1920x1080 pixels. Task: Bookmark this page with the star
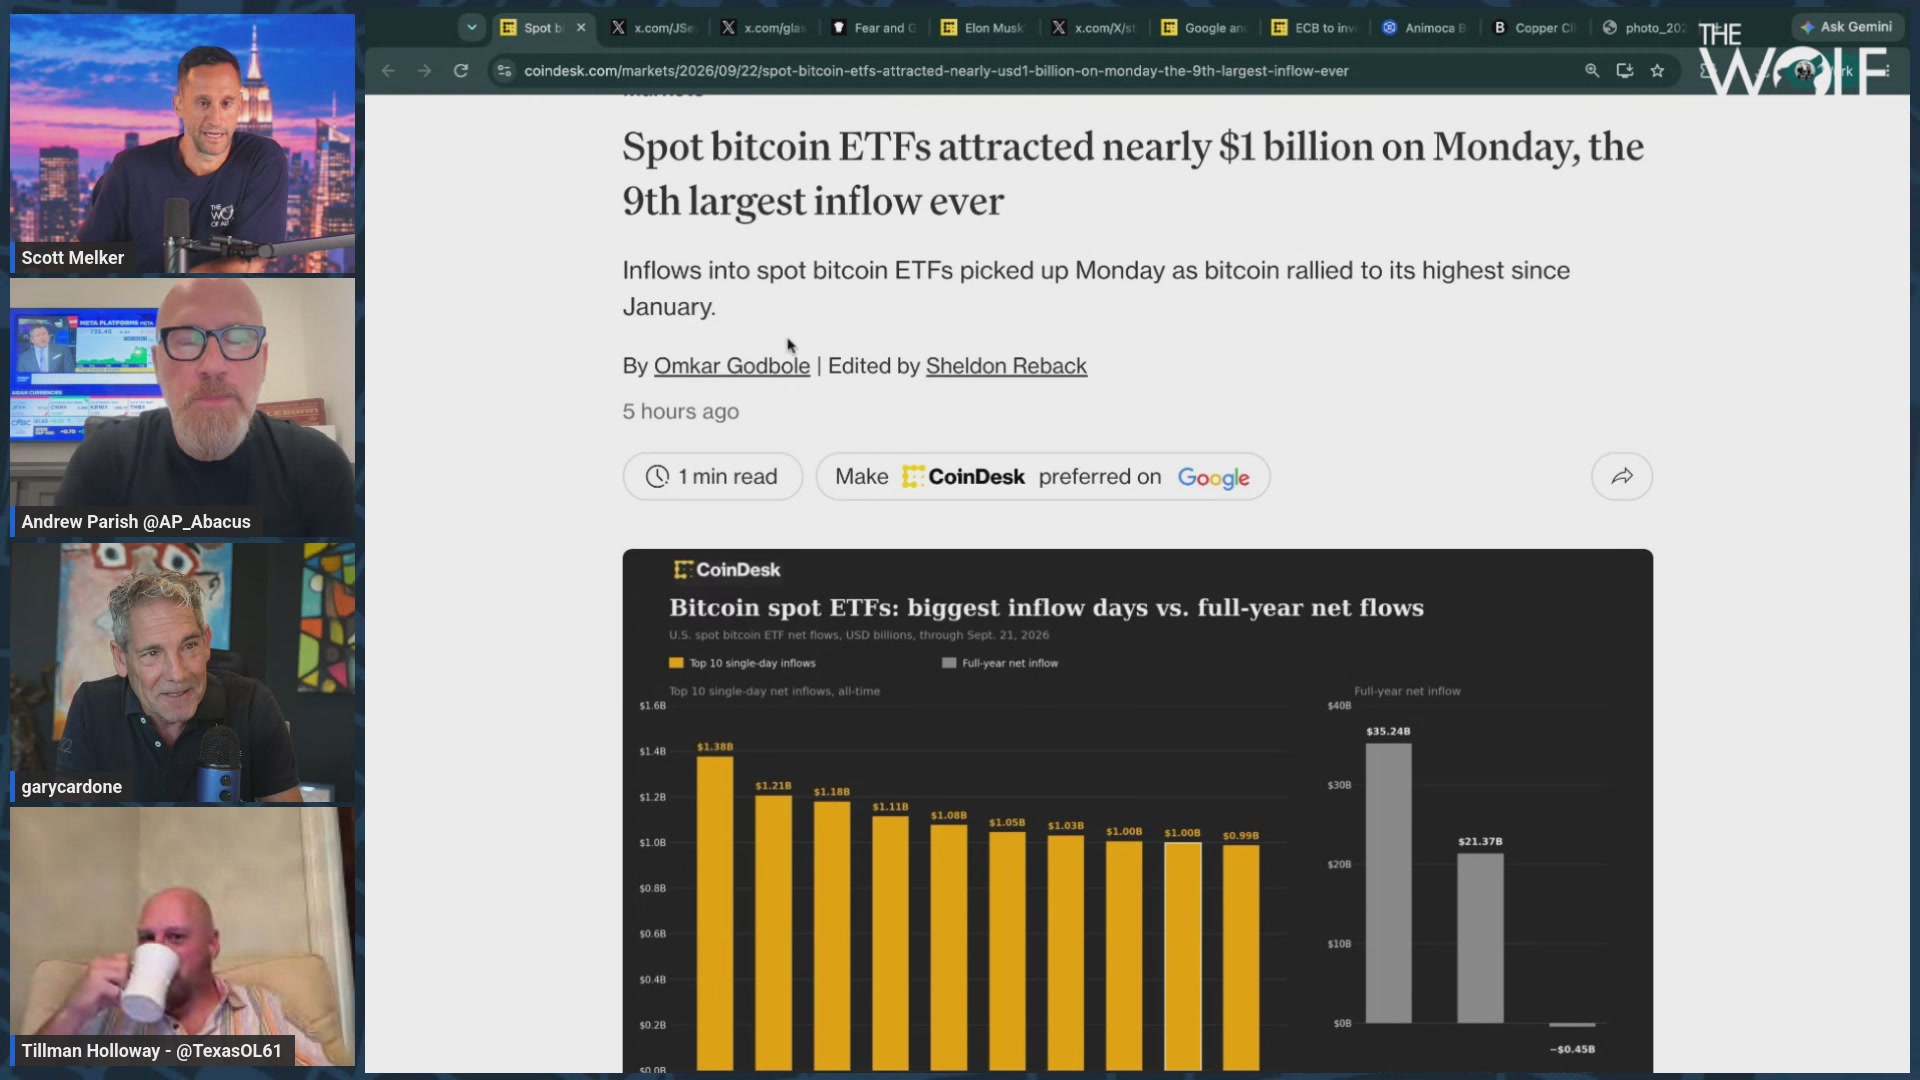pos(1658,71)
